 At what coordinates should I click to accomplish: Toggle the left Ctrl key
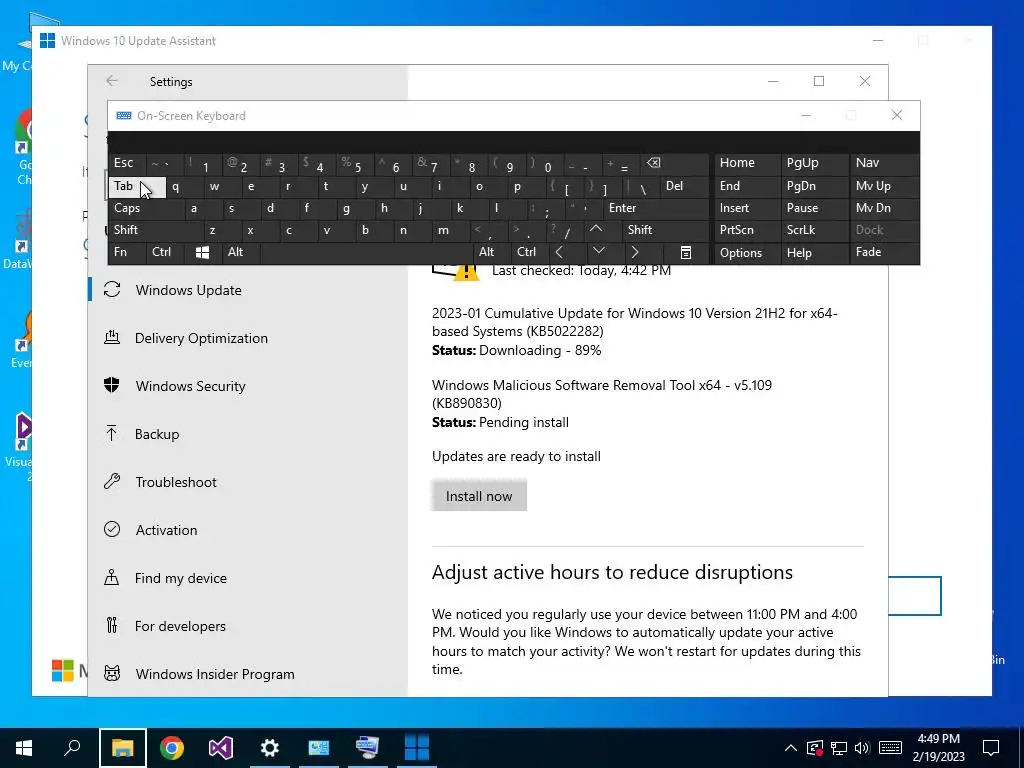[165, 253]
